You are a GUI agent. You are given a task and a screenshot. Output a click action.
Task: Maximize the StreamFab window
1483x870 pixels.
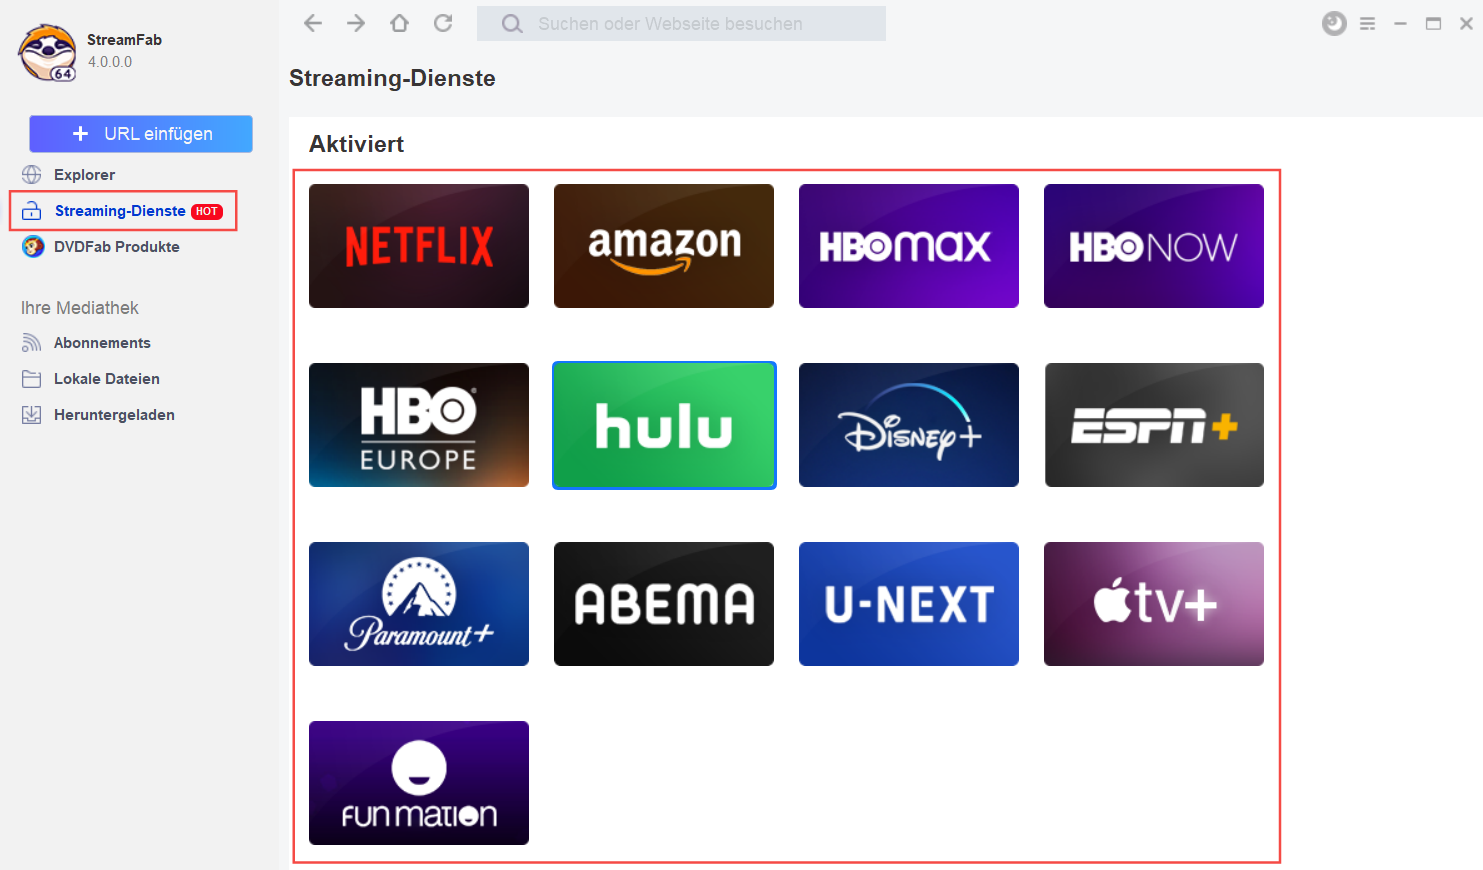pyautogui.click(x=1433, y=24)
